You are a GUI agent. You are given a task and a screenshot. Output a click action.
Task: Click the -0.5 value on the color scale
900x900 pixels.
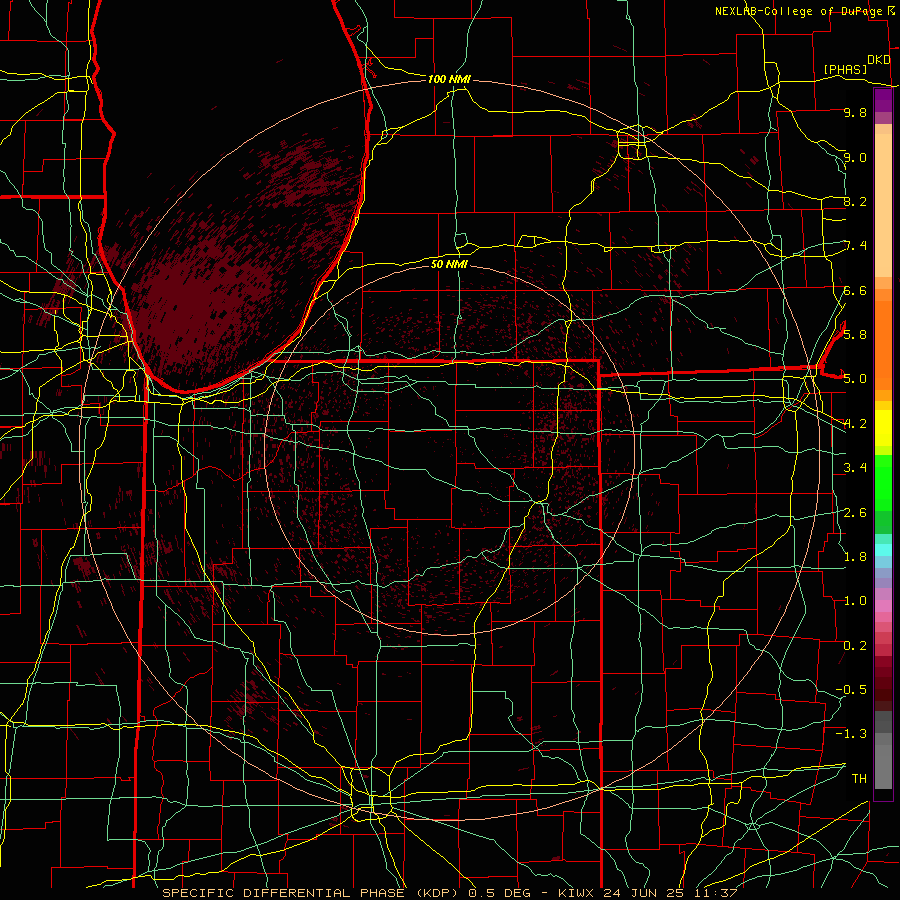pyautogui.click(x=851, y=690)
